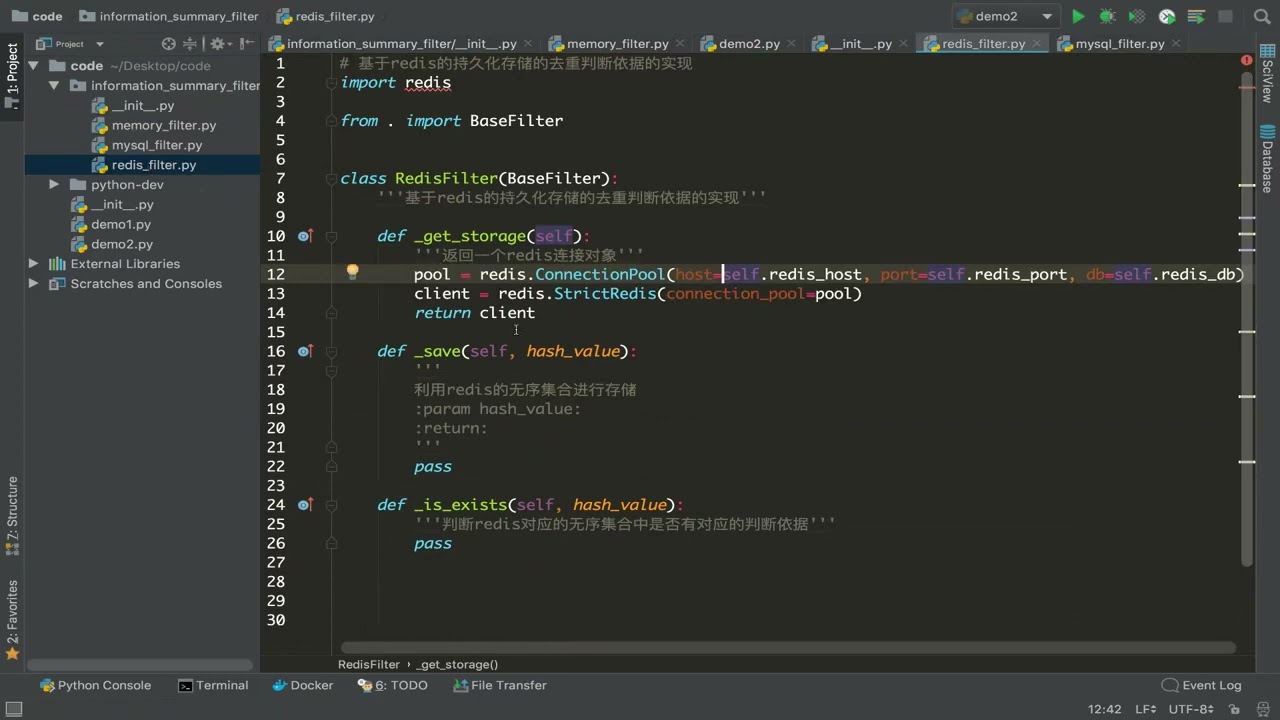Expand Scratches and Consoles node

pos(33,284)
